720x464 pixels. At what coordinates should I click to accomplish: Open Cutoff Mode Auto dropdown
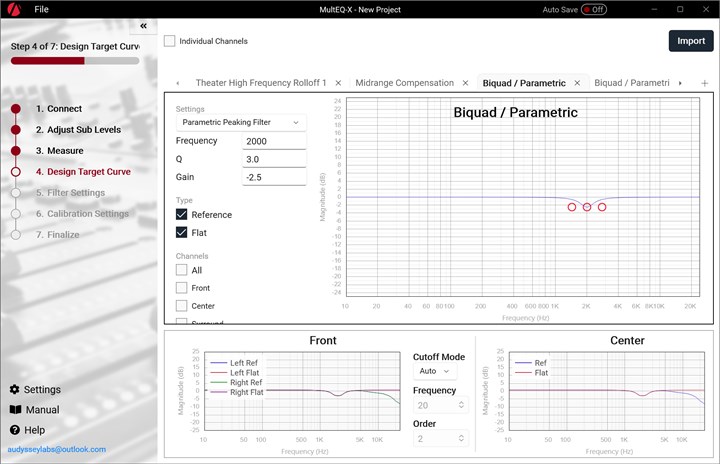tap(434, 371)
